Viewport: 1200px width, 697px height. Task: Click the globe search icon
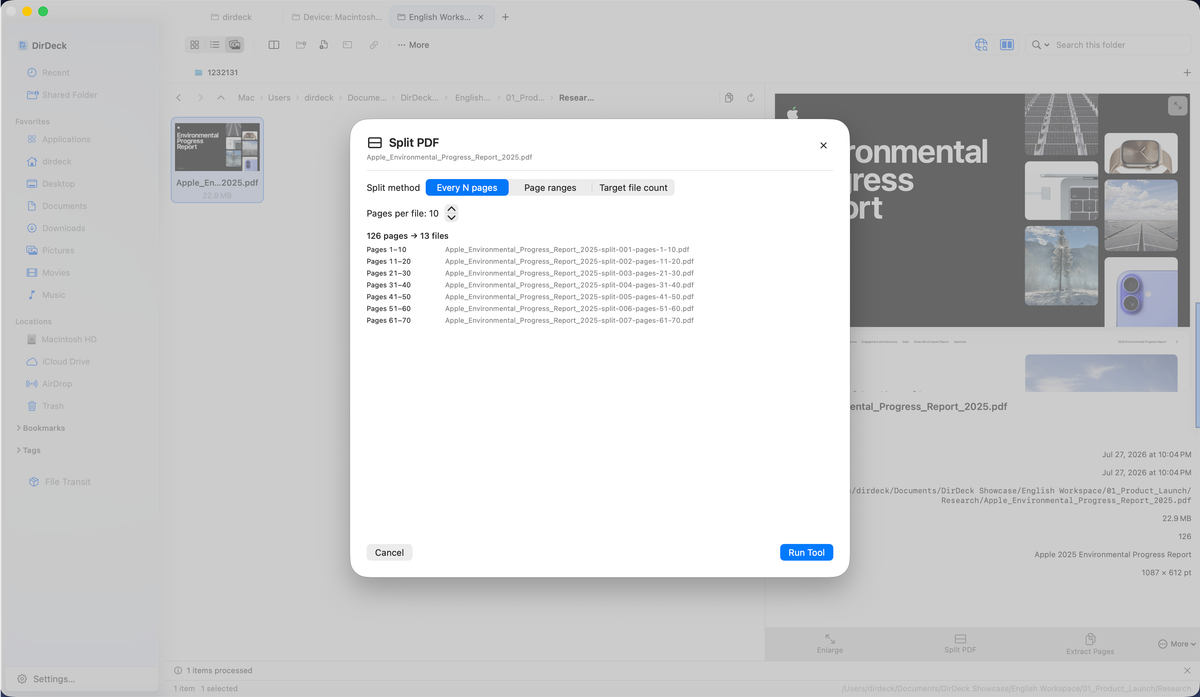(981, 45)
